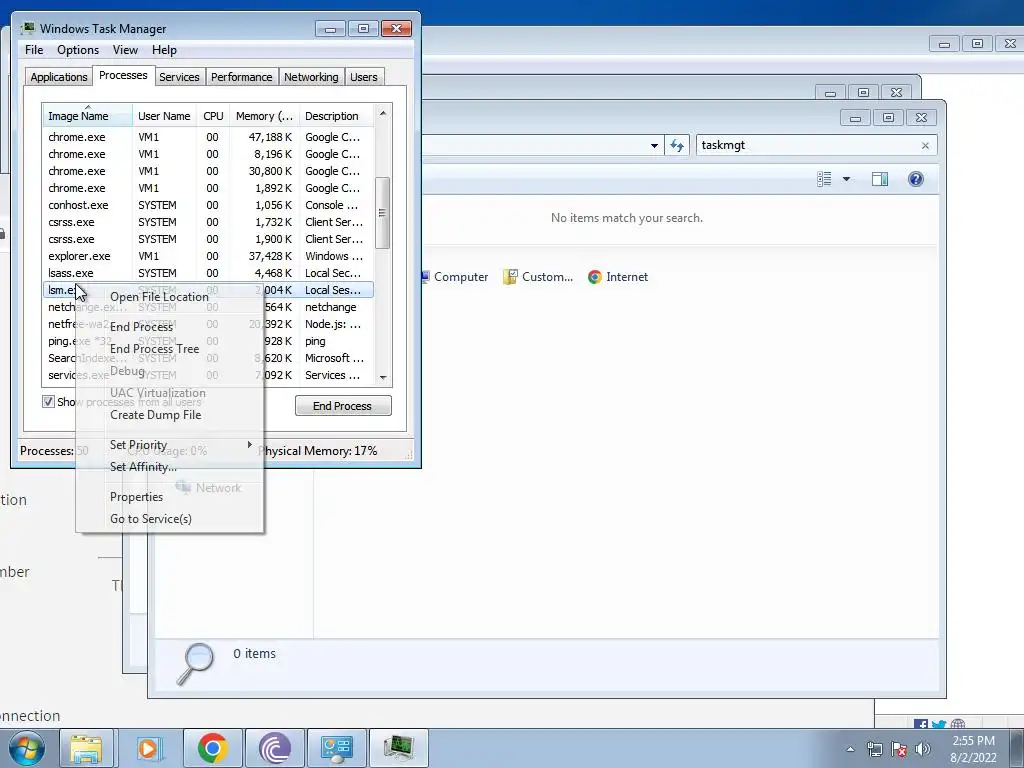The width and height of the screenshot is (1024, 768).
Task: Launch Windows Media Player from the taskbar
Action: tap(149, 748)
